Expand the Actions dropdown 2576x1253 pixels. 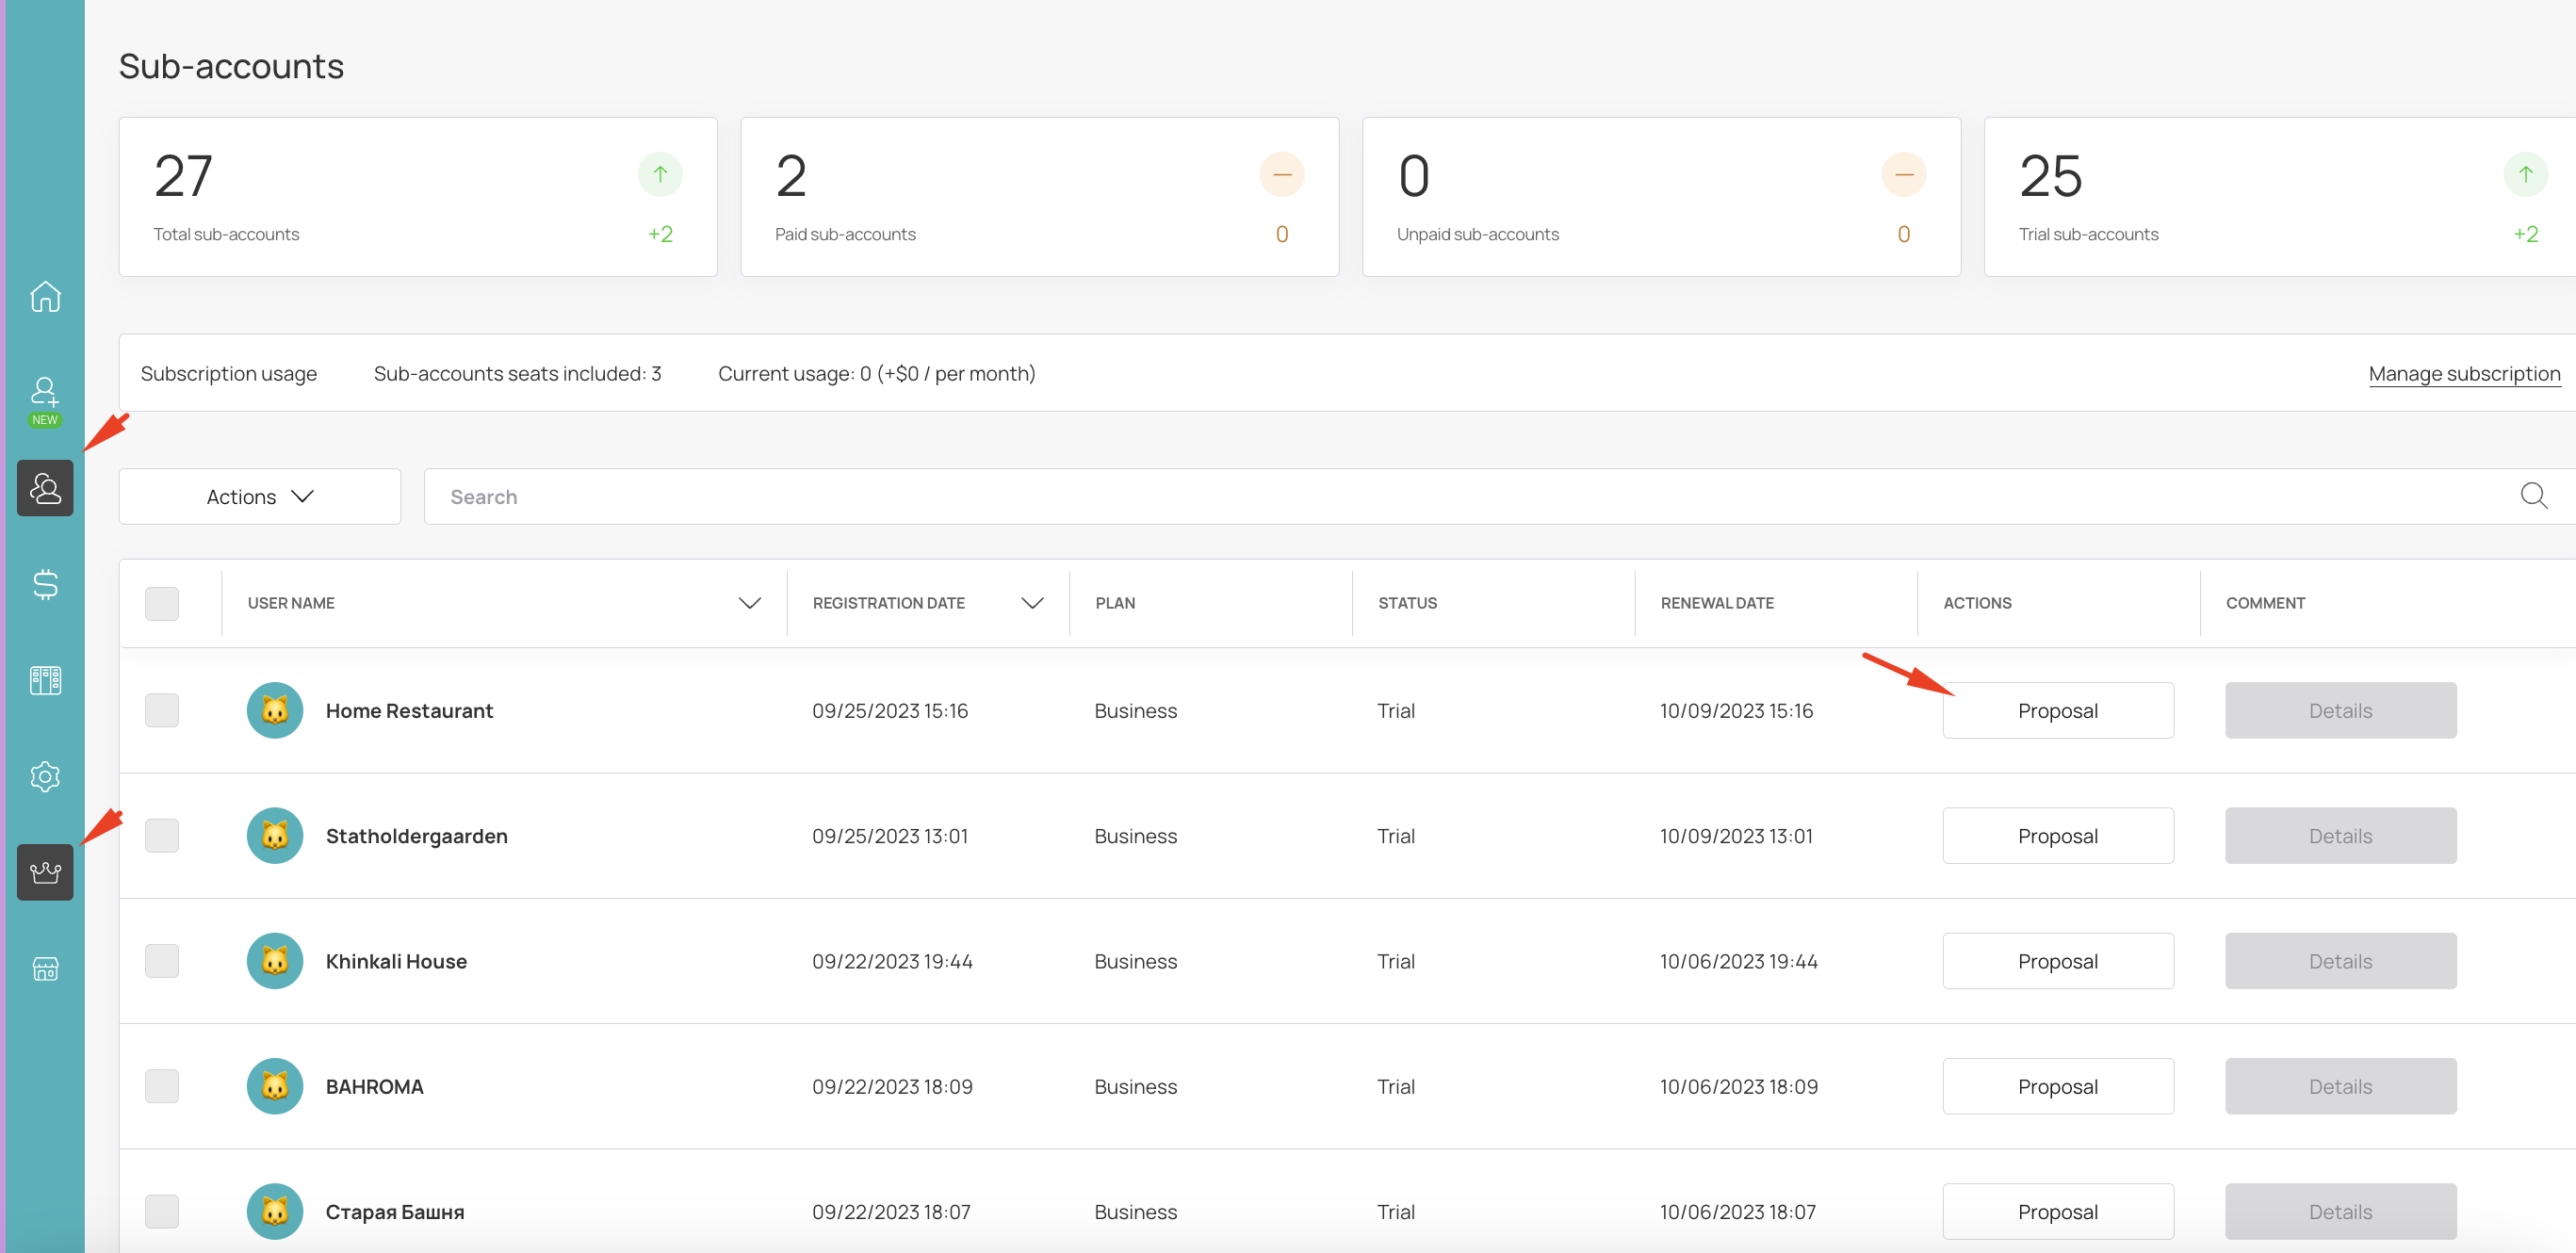pyautogui.click(x=260, y=496)
